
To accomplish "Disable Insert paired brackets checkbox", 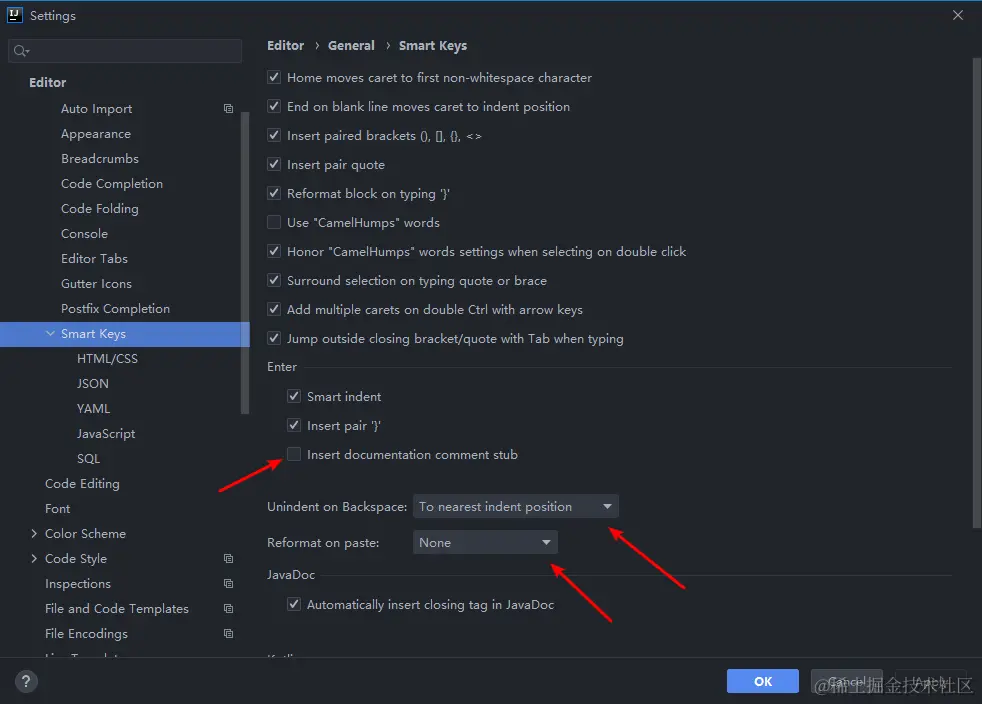I will (274, 135).
